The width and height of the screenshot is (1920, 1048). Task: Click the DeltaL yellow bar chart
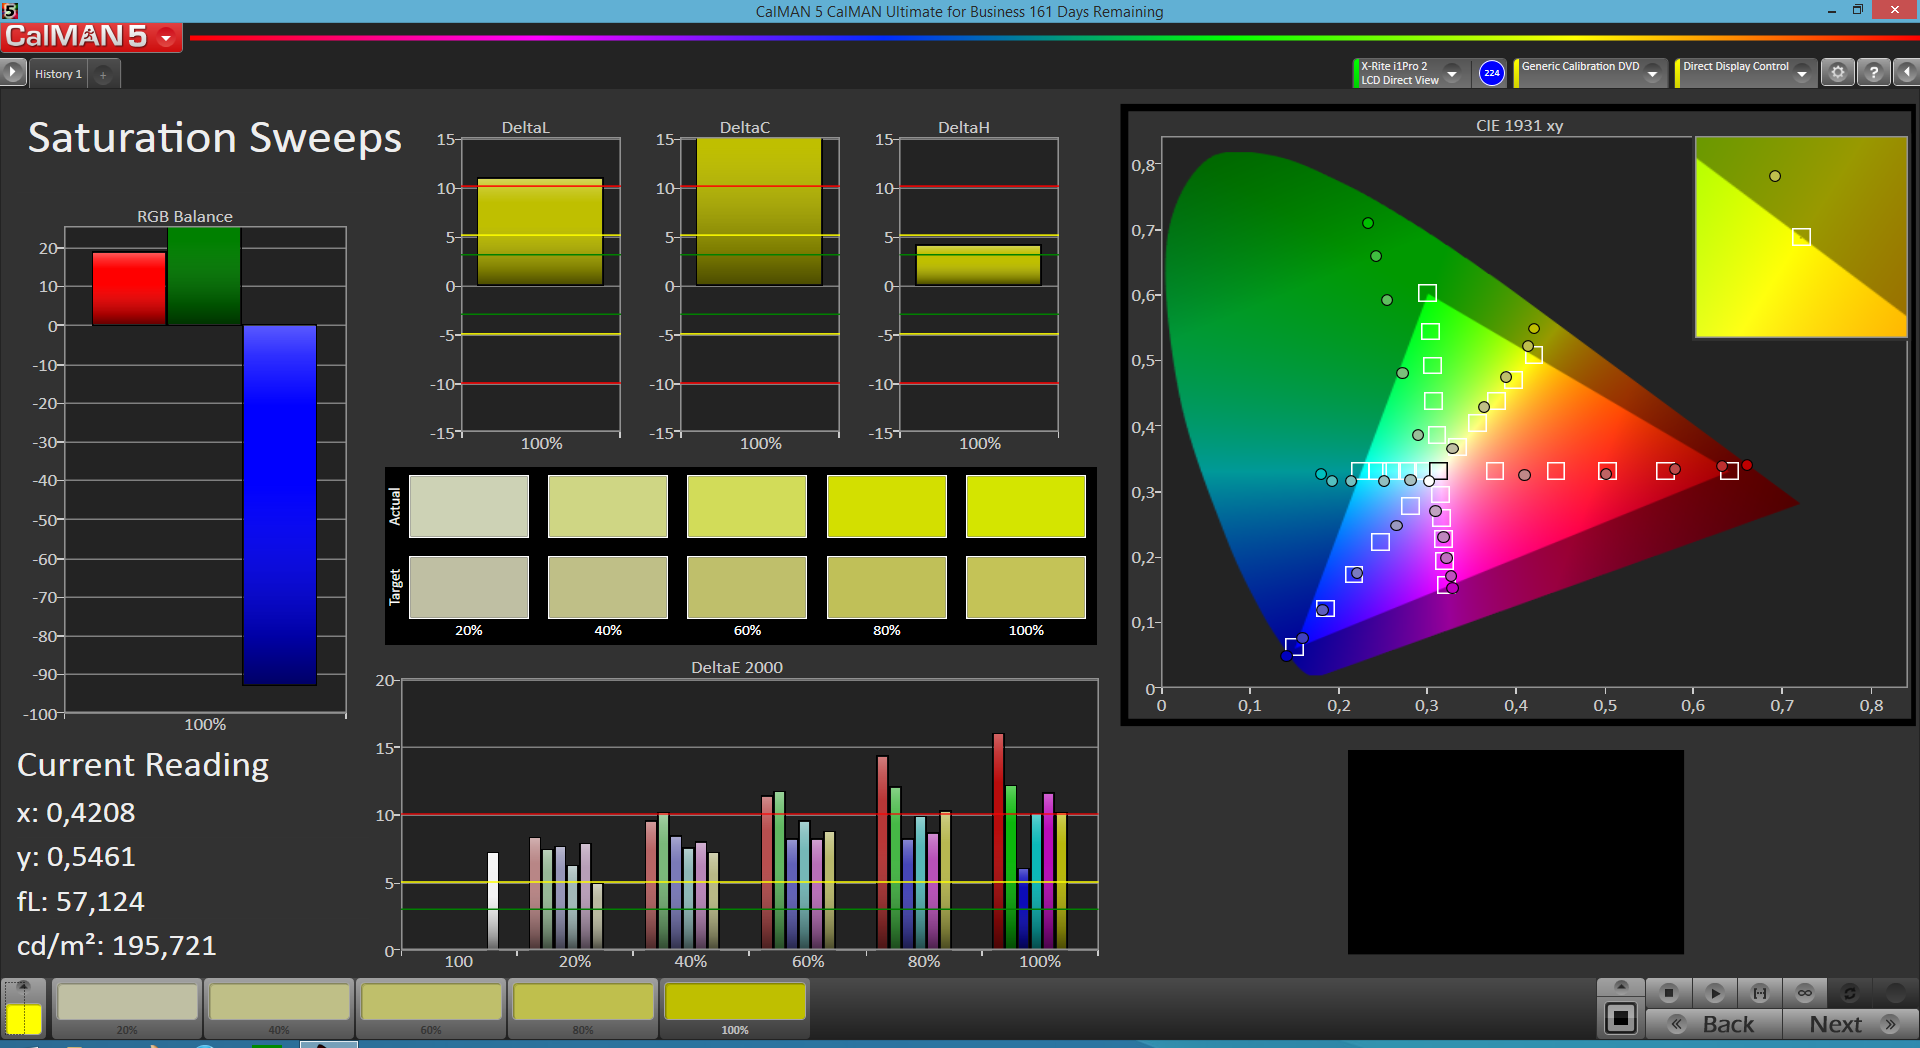(x=540, y=232)
